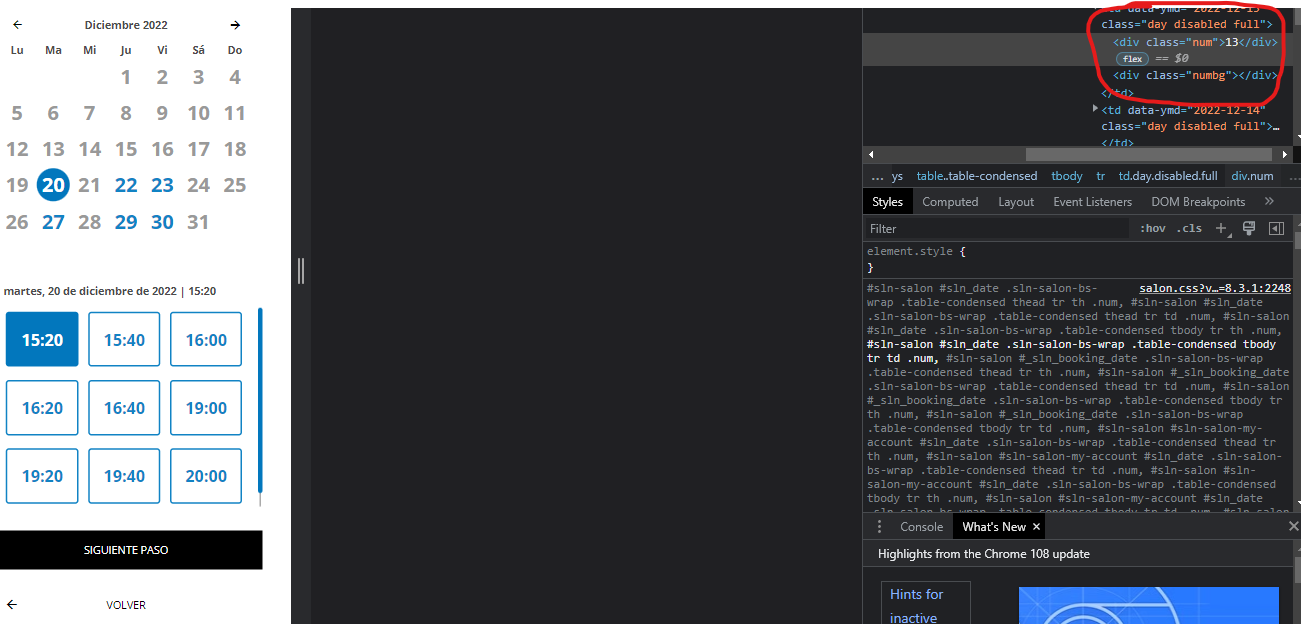Toggle computed styles sidebar pane icon
The image size is (1301, 624).
pyautogui.click(x=1276, y=228)
